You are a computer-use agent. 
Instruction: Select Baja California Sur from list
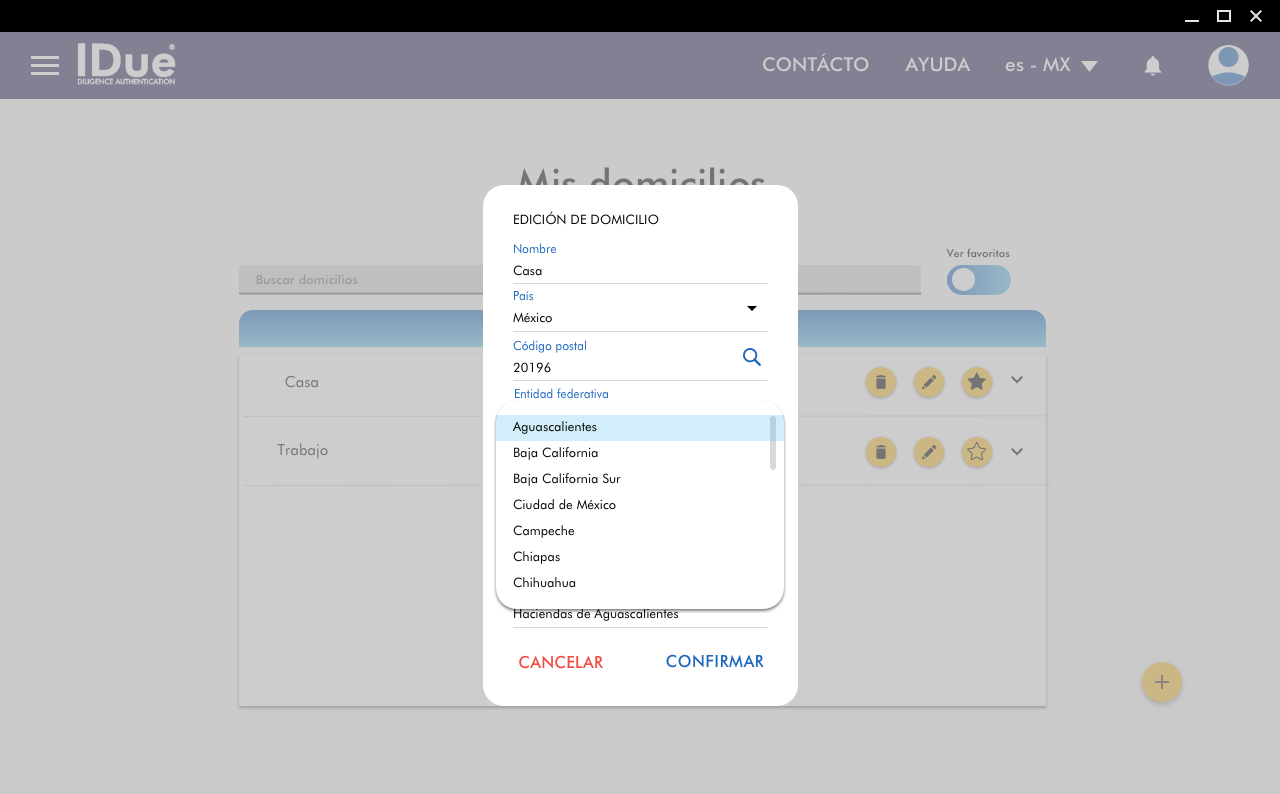pos(567,479)
